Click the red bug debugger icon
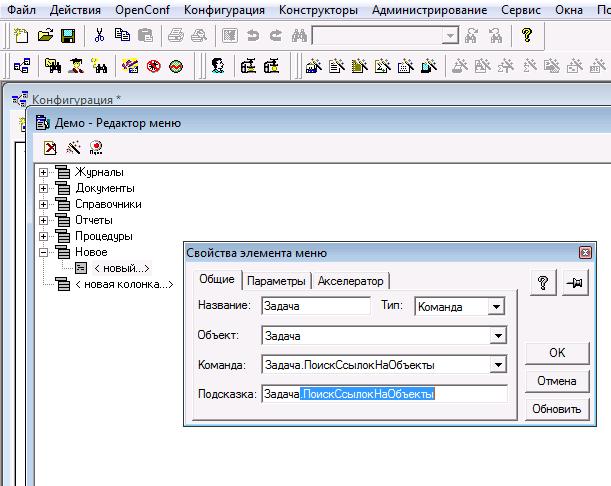Screen dimensions: 611x486 pos(154,66)
